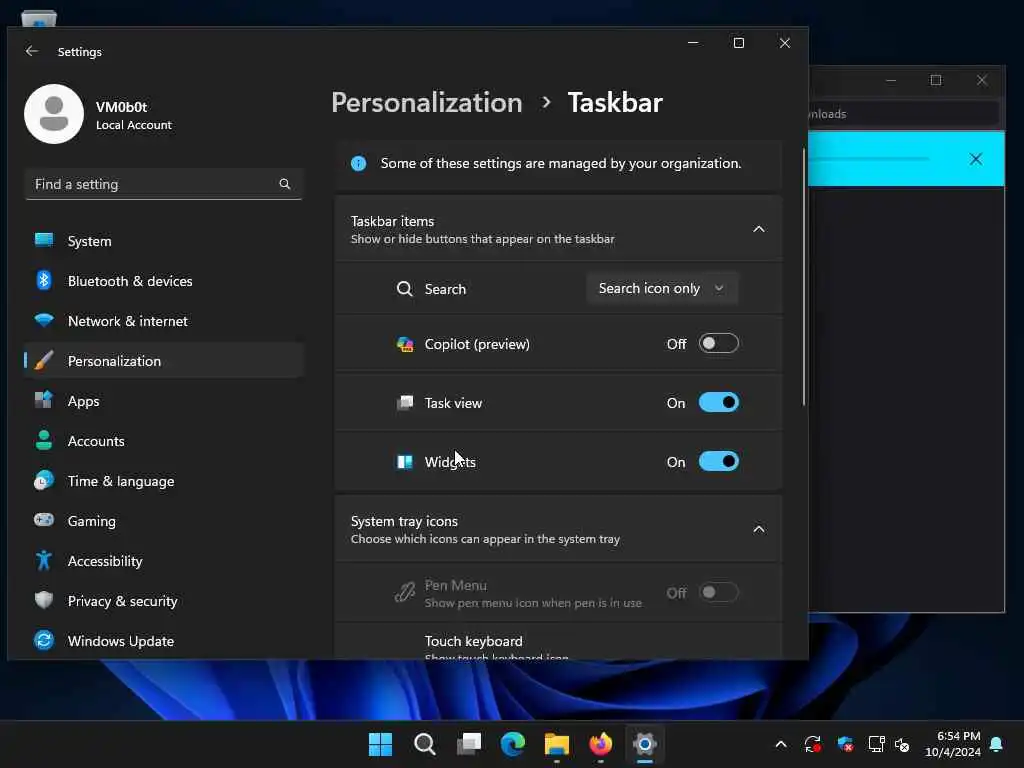Click the info icon in organization notice
This screenshot has width=1024, height=768.
(359, 163)
